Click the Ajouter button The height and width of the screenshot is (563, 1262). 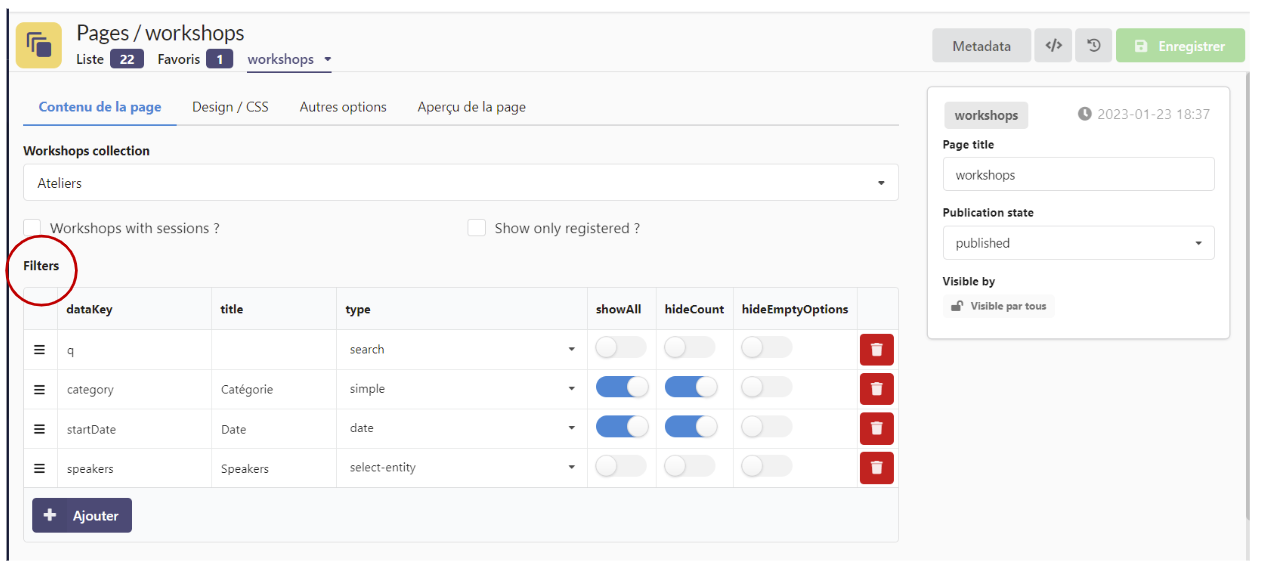(x=82, y=516)
